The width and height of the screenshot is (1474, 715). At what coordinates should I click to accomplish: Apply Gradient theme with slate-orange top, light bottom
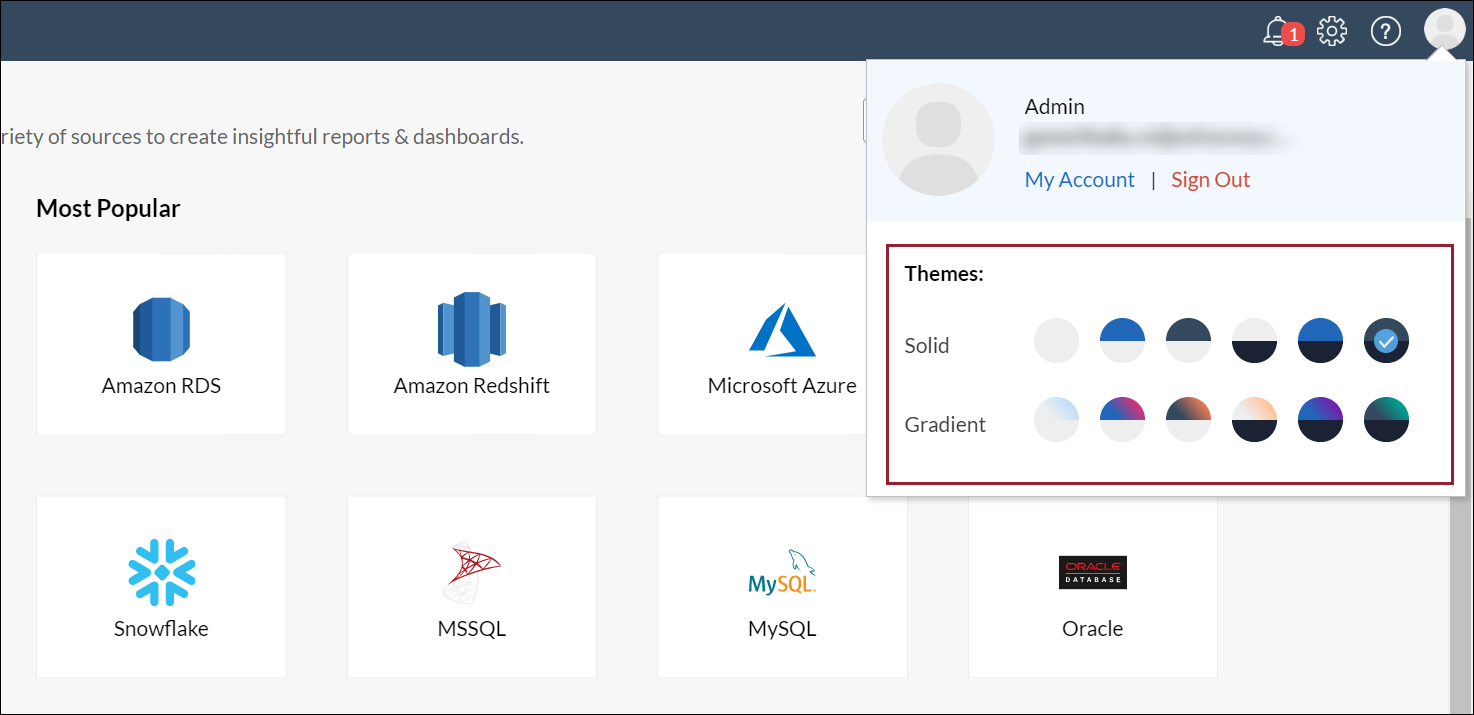(x=1188, y=419)
